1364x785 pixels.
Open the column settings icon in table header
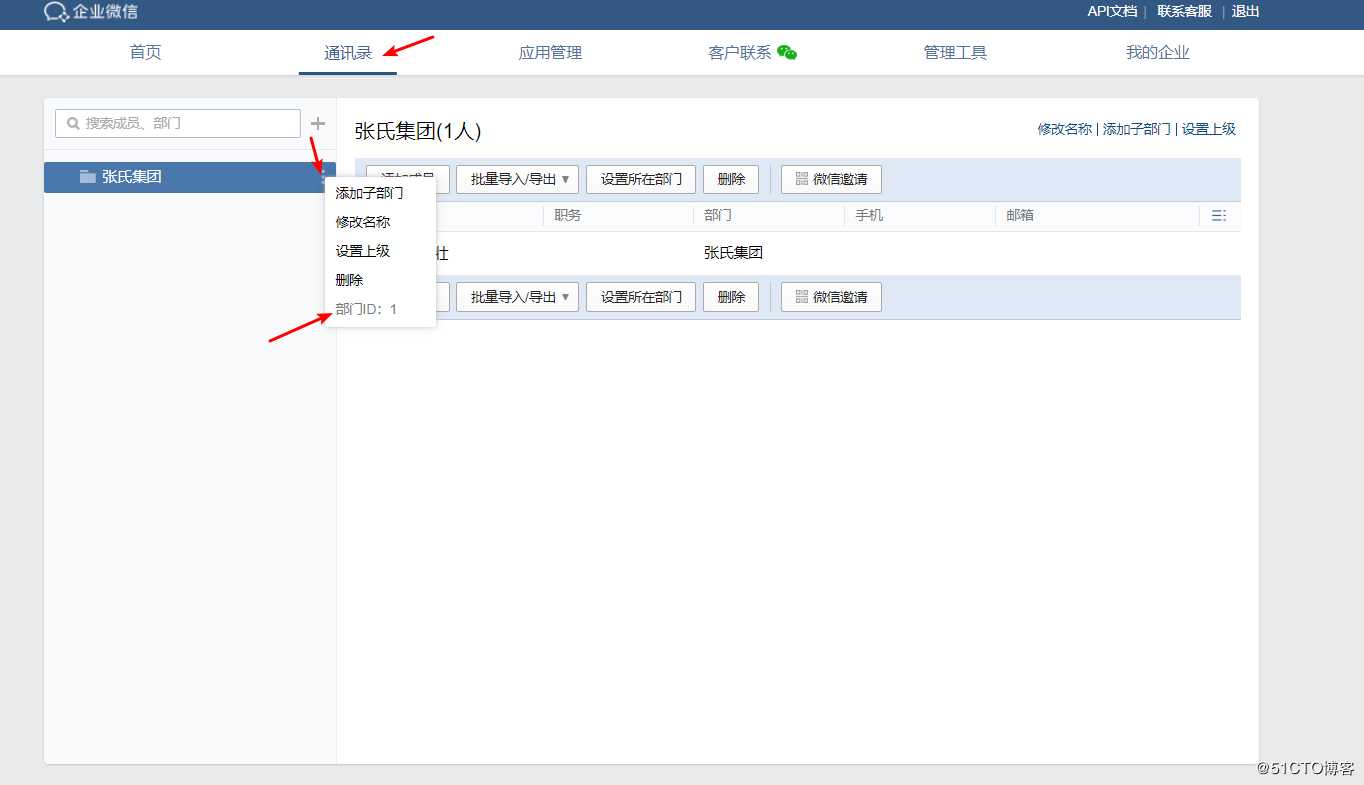pos(1218,215)
